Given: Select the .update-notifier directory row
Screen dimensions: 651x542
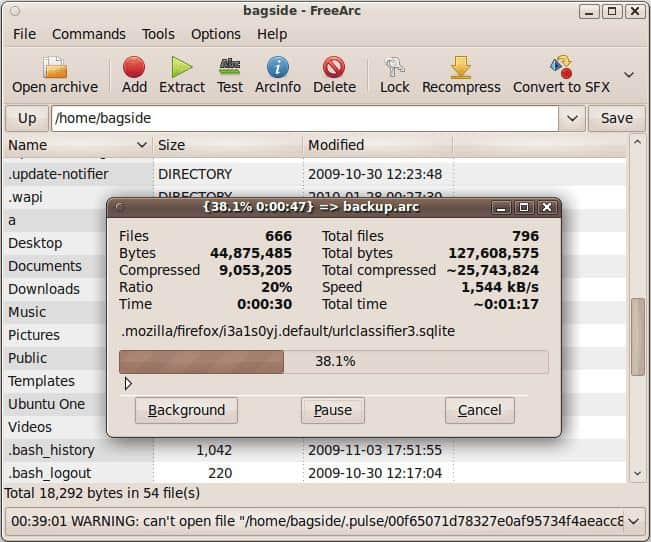Looking at the screenshot, I should tap(315, 174).
